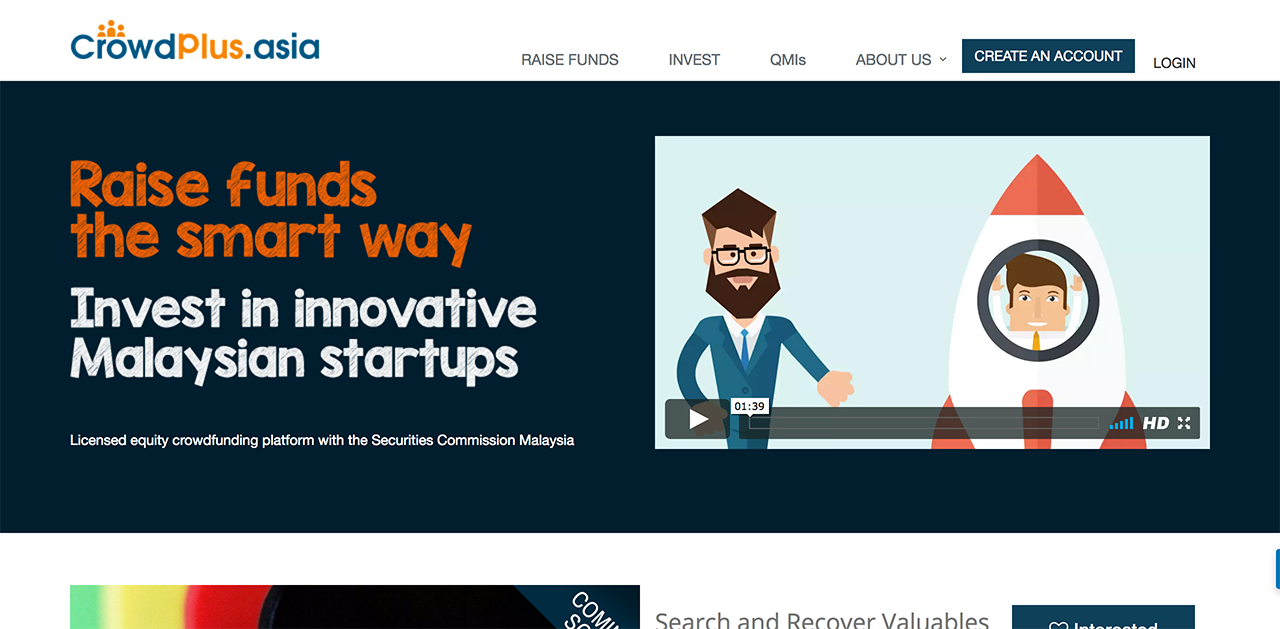
Task: Open the LOGIN link
Action: point(1174,63)
